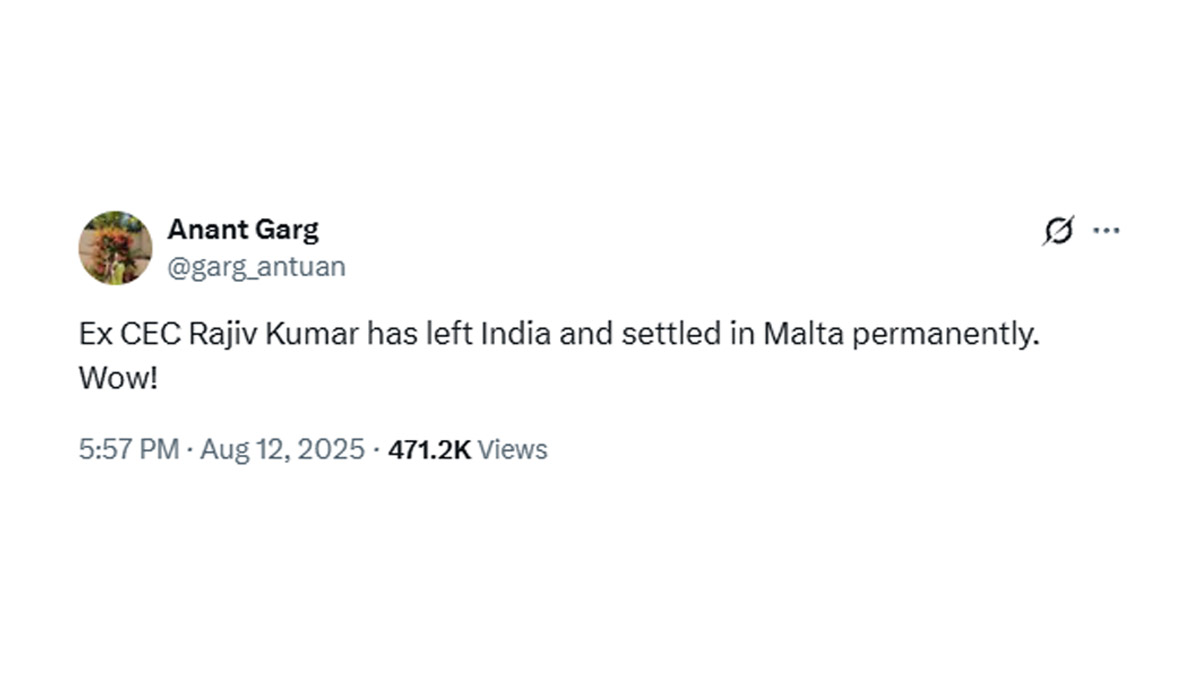Click the words Ex CEC in the tweet

[x=128, y=334]
